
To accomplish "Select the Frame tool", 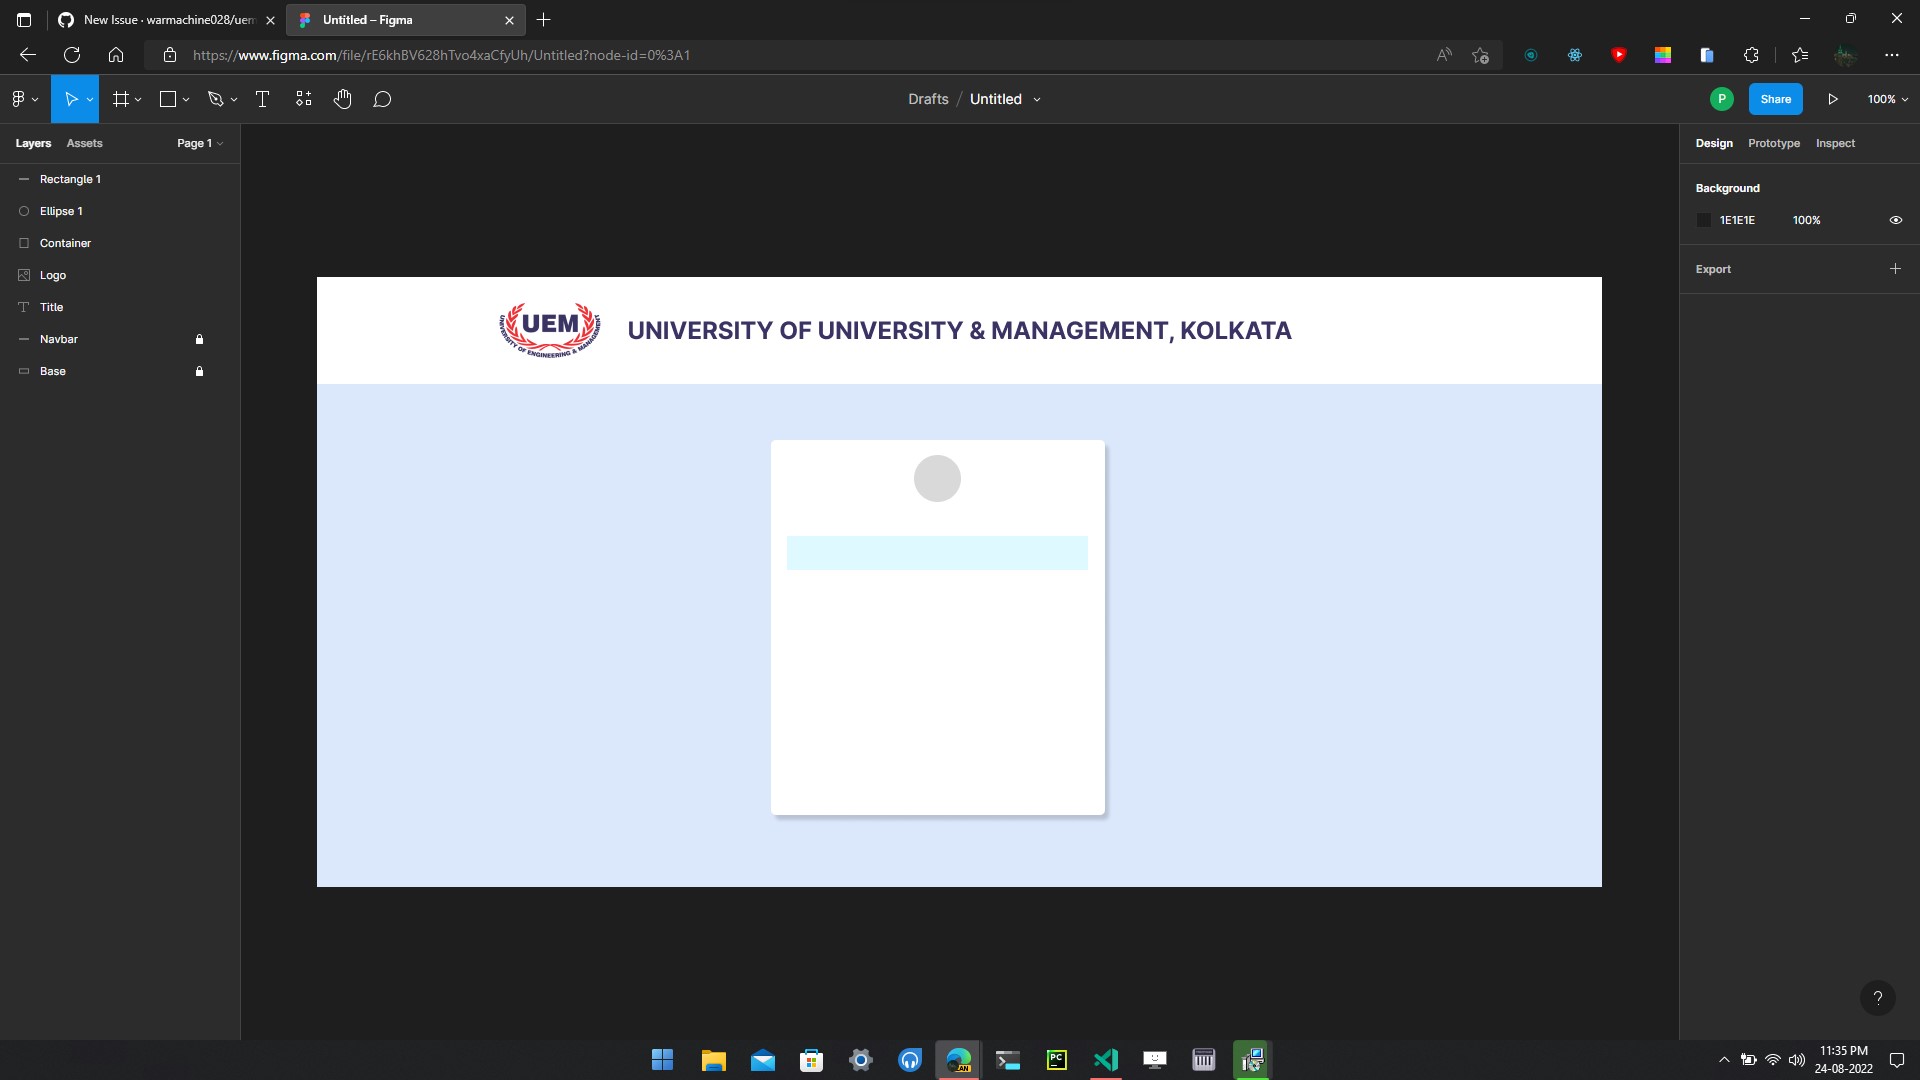I will (121, 99).
